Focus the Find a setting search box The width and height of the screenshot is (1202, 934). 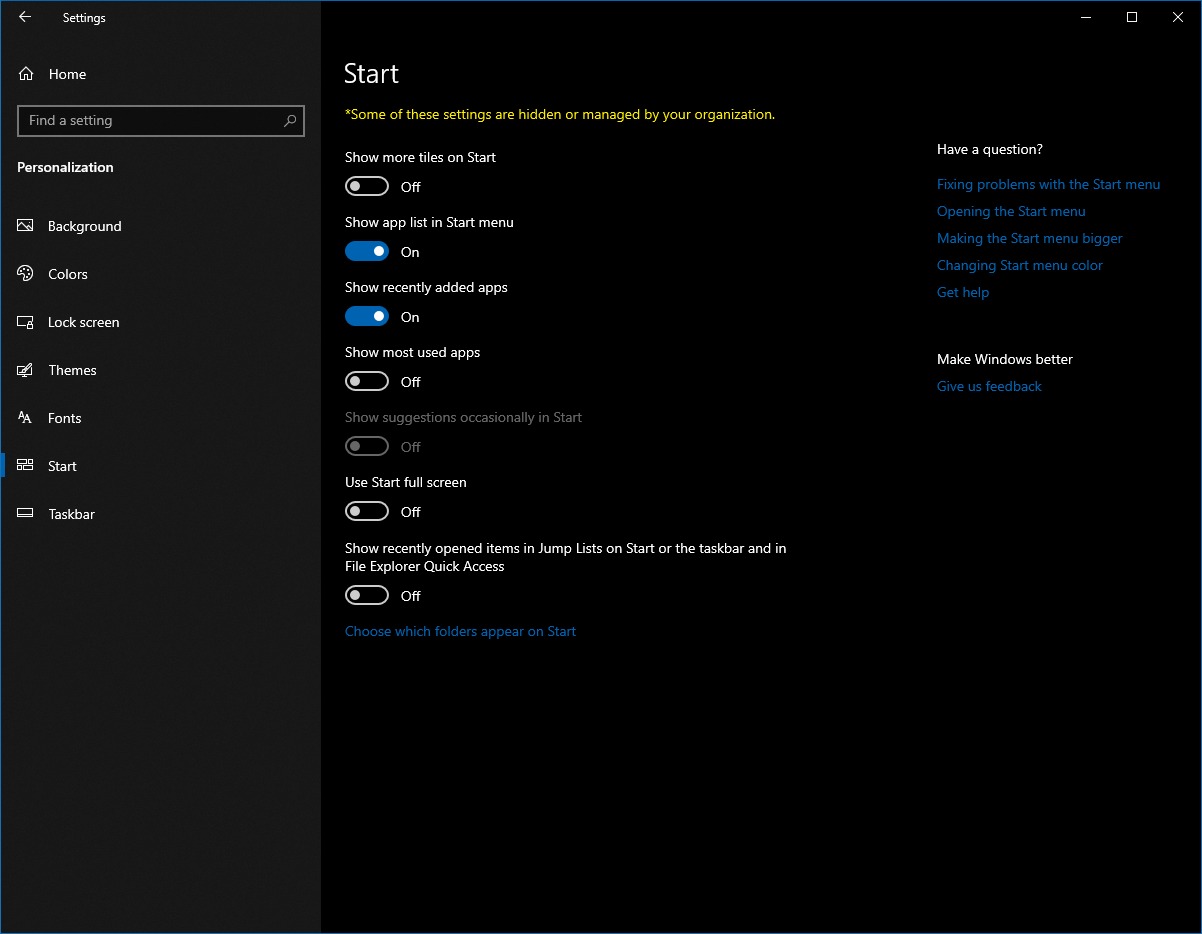click(150, 121)
